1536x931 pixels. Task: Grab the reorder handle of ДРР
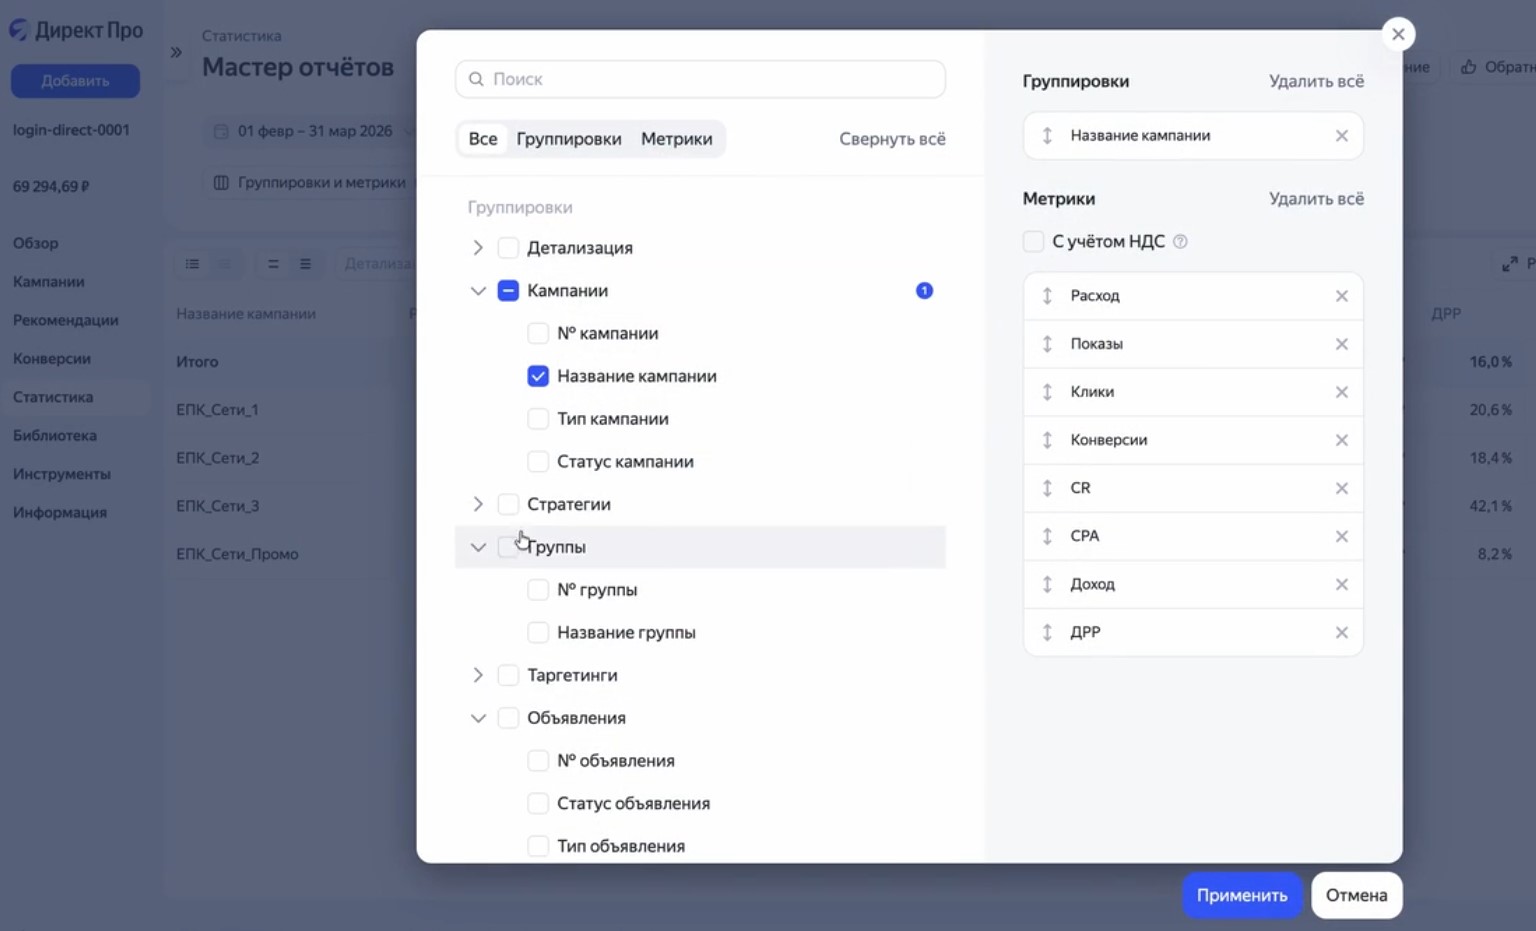click(1047, 632)
